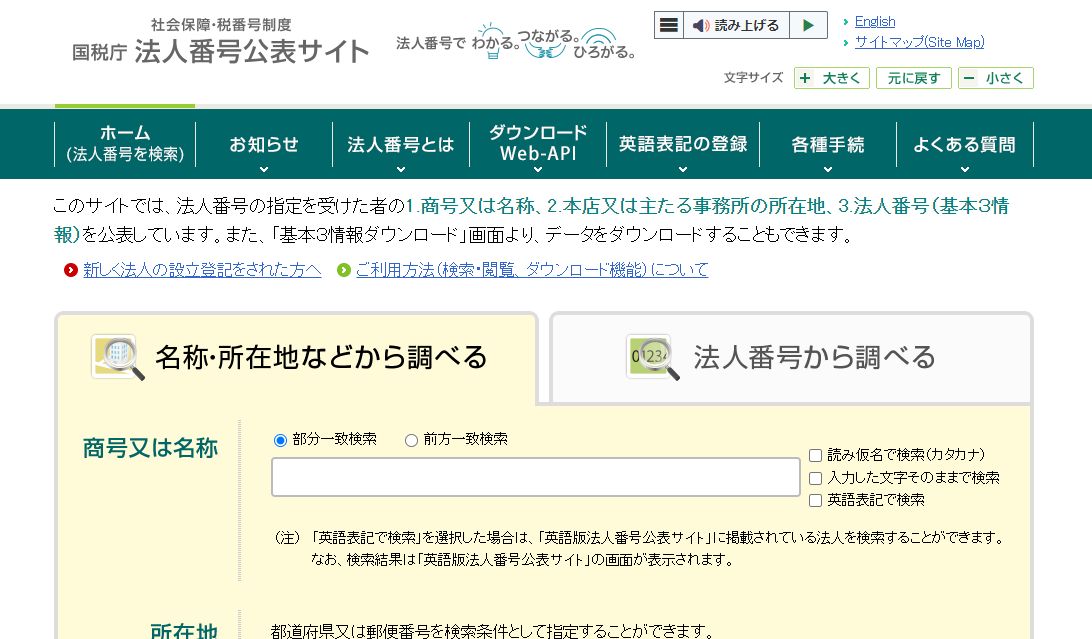Decrease text size with 小さく button
Viewport: 1092px width, 639px height.
pyautogui.click(x=996, y=78)
